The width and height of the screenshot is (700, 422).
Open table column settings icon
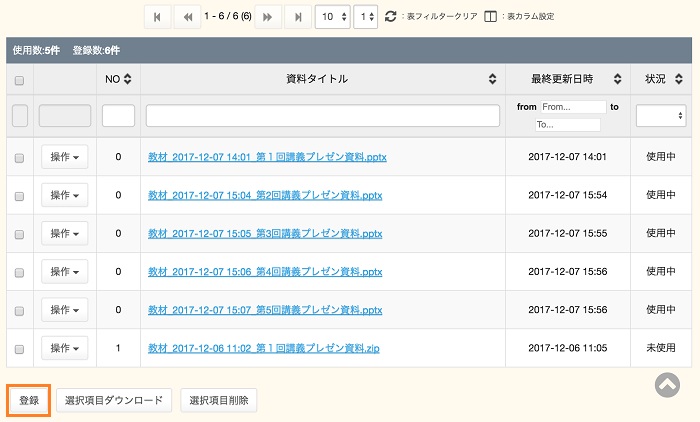[x=490, y=16]
